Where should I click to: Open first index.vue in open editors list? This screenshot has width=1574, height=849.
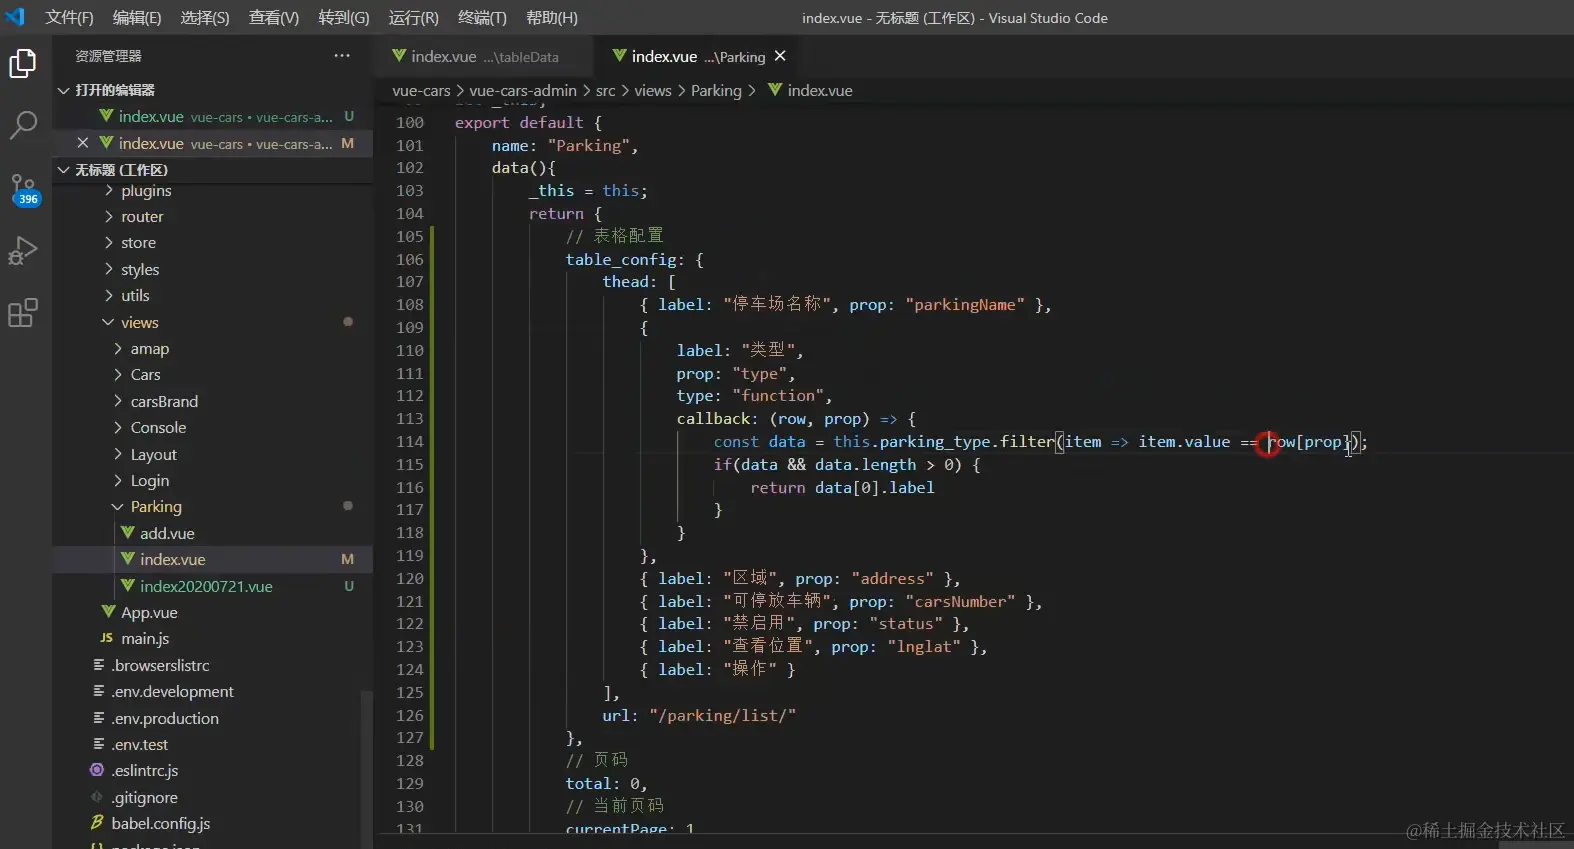coord(212,116)
